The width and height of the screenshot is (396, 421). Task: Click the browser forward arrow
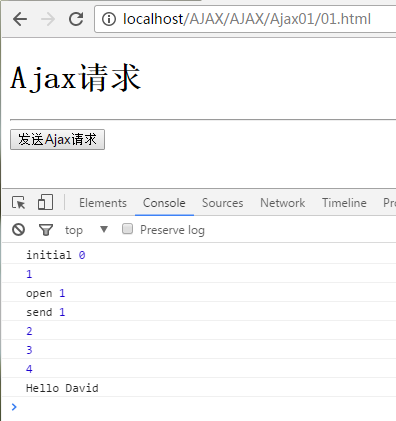pyautogui.click(x=48, y=19)
